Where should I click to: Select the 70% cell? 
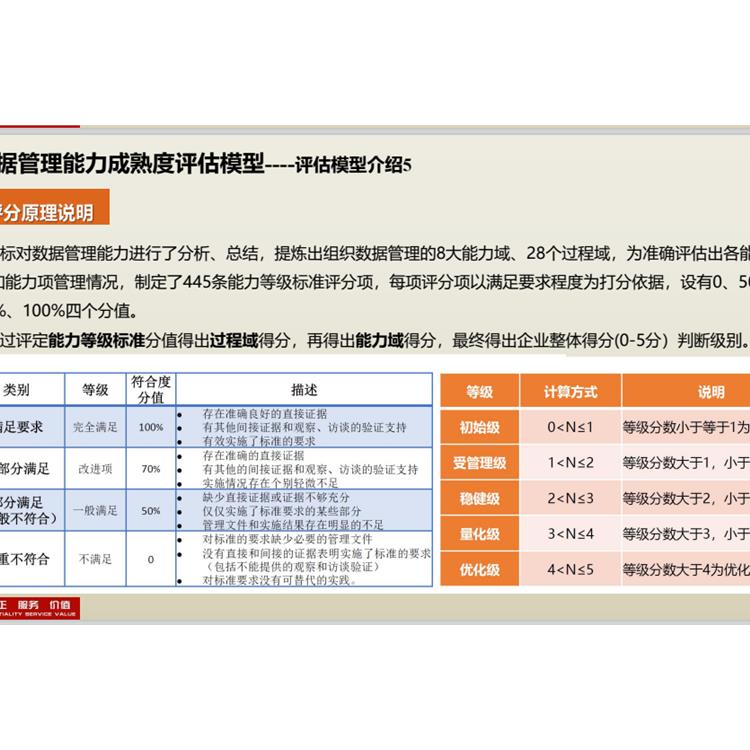point(151,469)
